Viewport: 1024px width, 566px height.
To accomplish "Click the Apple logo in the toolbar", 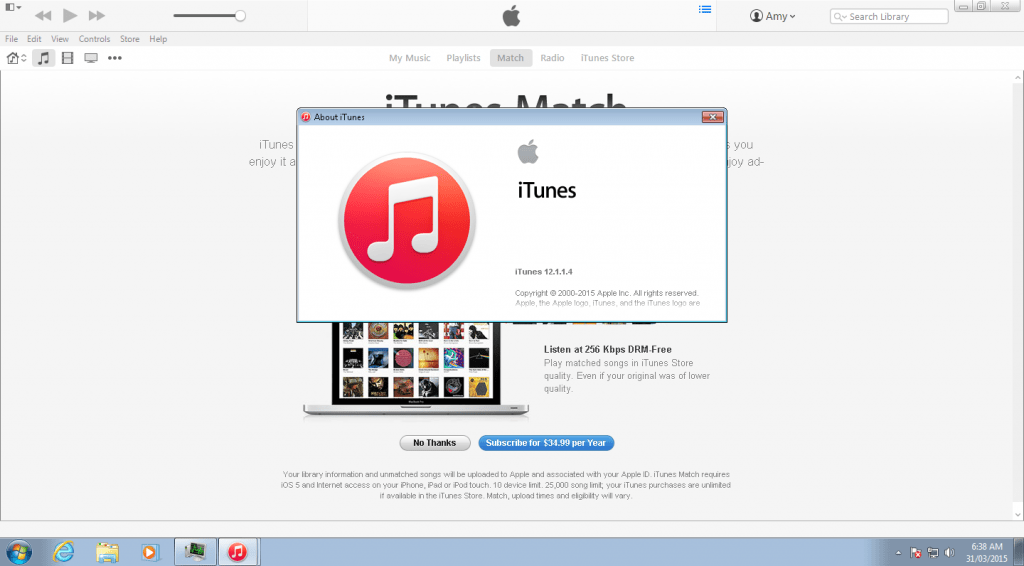I will [x=511, y=16].
